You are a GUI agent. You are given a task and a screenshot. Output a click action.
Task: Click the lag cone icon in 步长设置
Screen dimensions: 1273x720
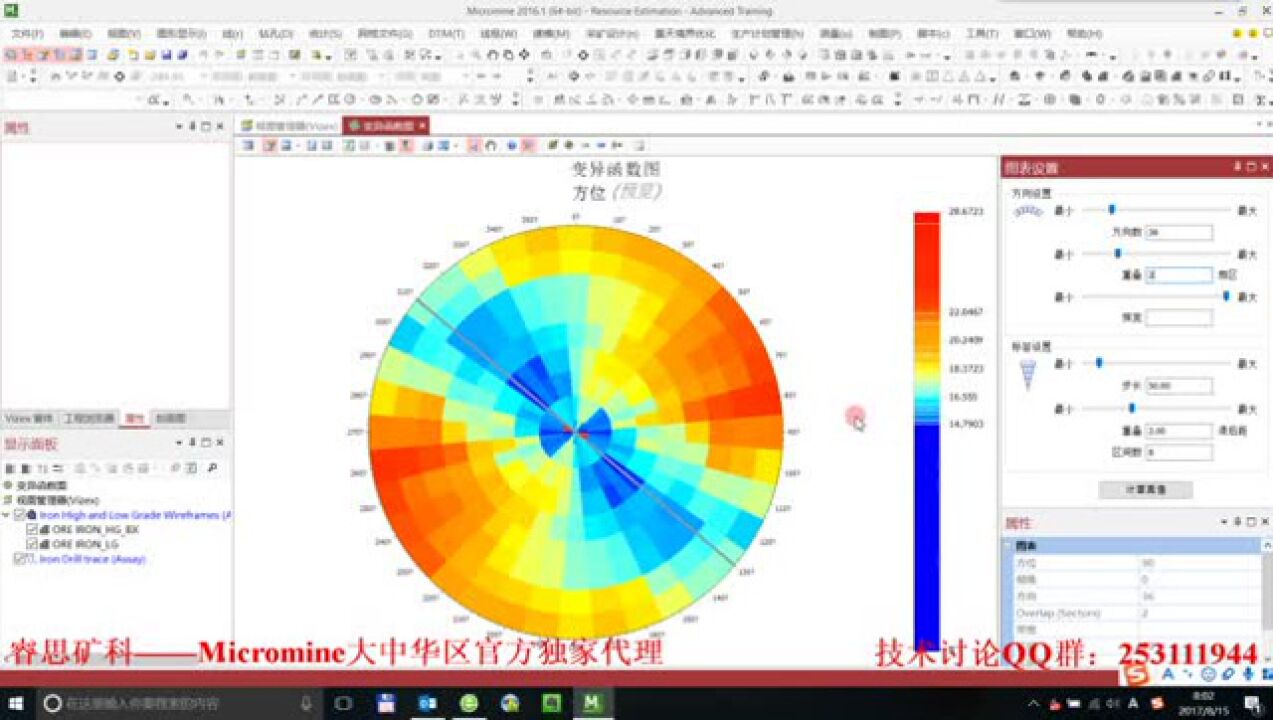point(1028,375)
